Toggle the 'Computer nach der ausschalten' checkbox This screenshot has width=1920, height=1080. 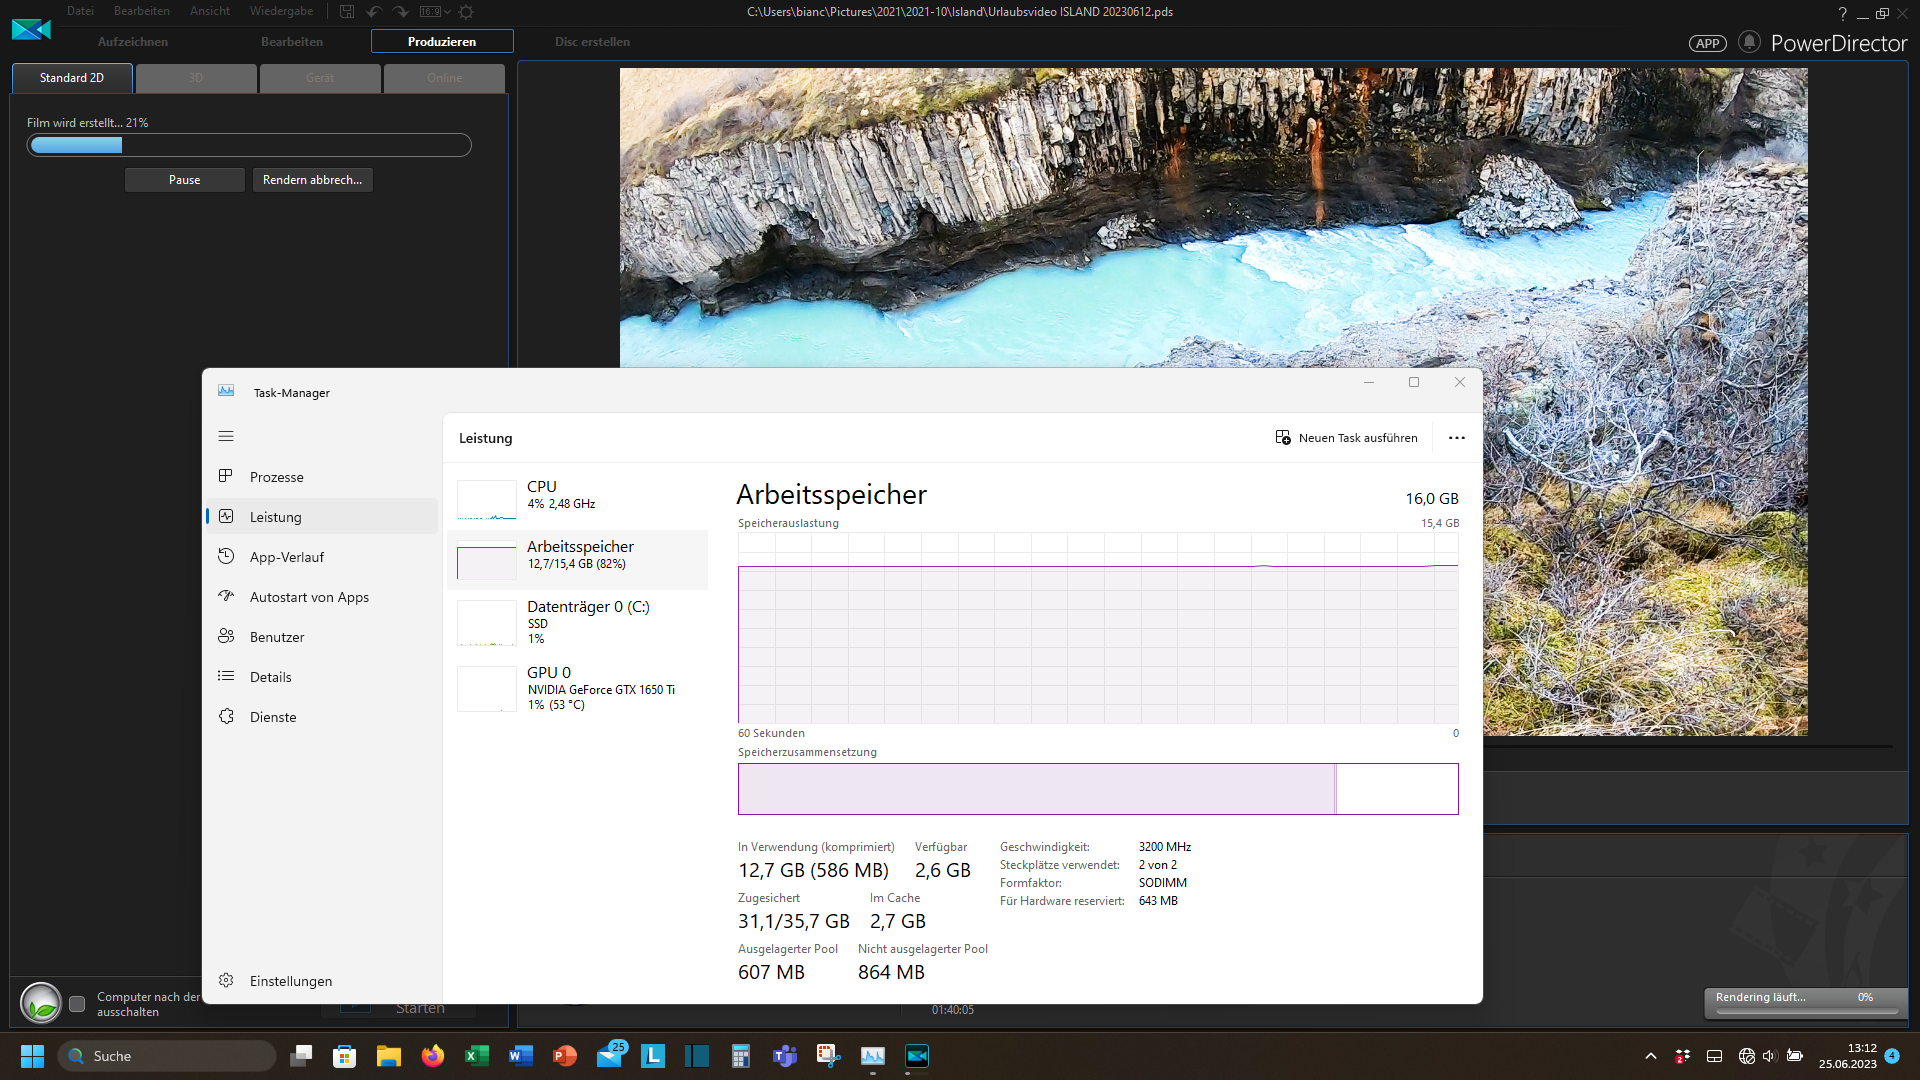tap(77, 1003)
